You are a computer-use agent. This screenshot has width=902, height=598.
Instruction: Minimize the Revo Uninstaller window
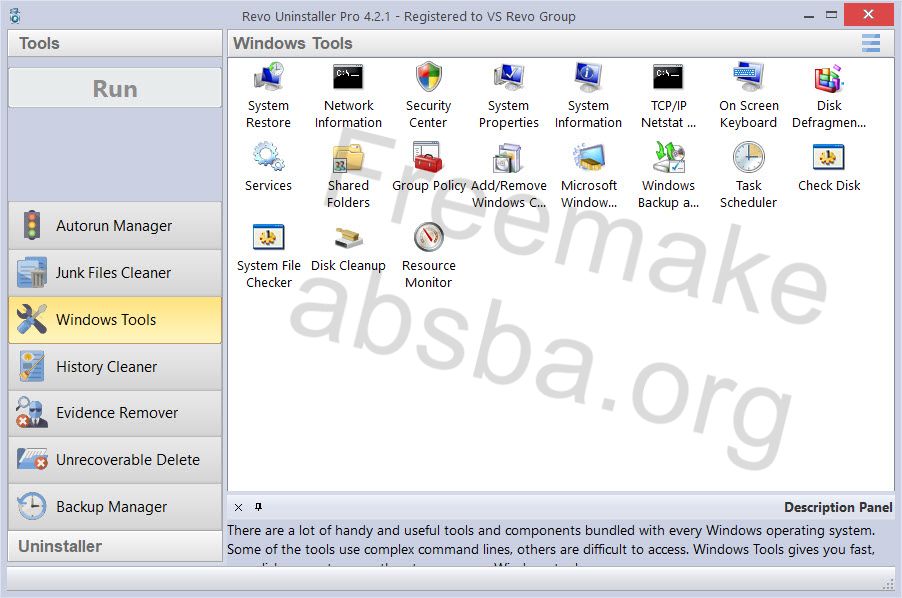(809, 16)
